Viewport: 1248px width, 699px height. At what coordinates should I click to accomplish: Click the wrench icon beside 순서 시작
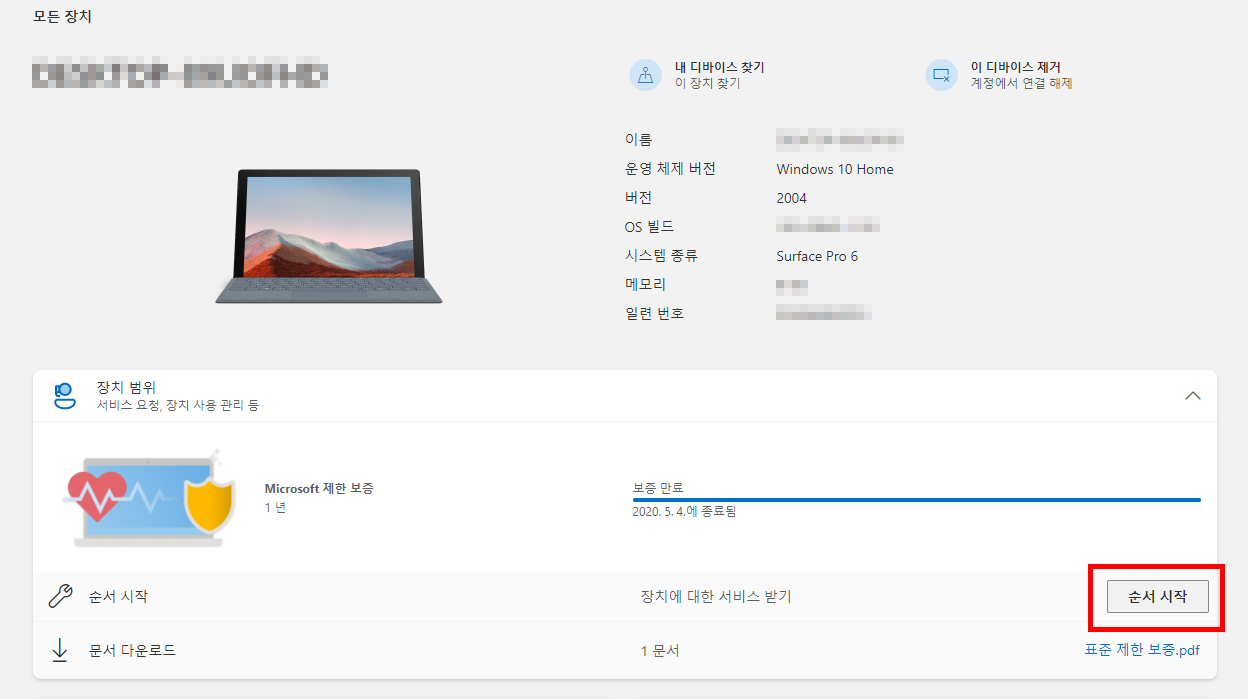pyautogui.click(x=60, y=597)
